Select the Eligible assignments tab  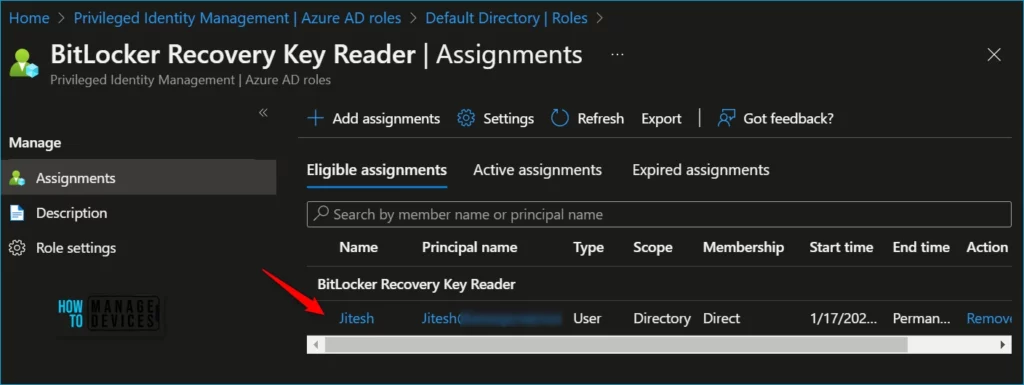pos(377,170)
